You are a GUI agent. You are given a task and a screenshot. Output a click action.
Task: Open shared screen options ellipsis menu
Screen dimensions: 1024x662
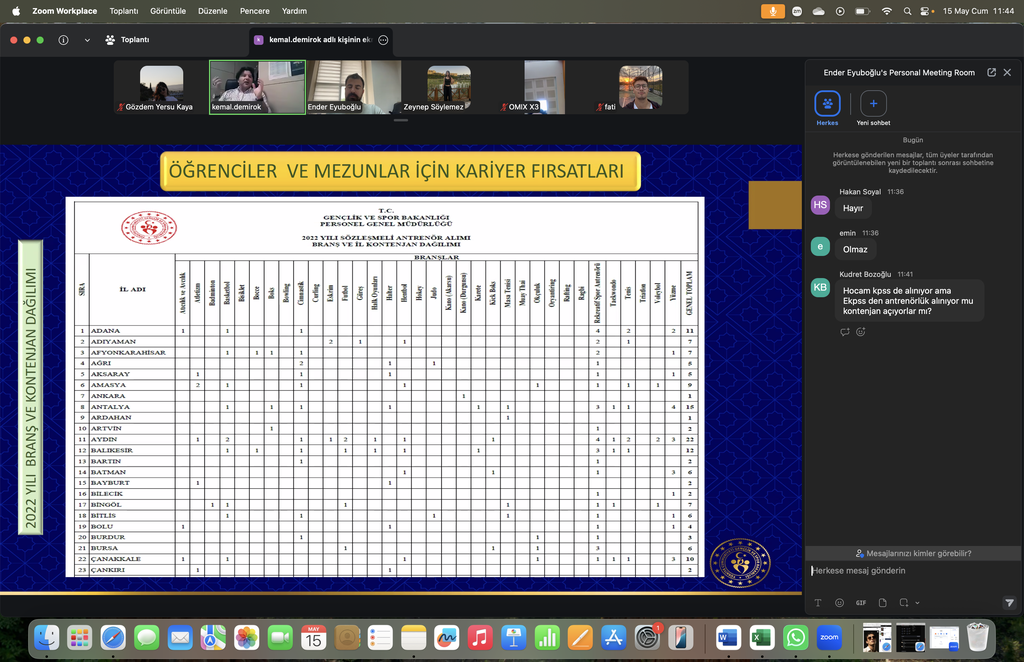coord(383,40)
